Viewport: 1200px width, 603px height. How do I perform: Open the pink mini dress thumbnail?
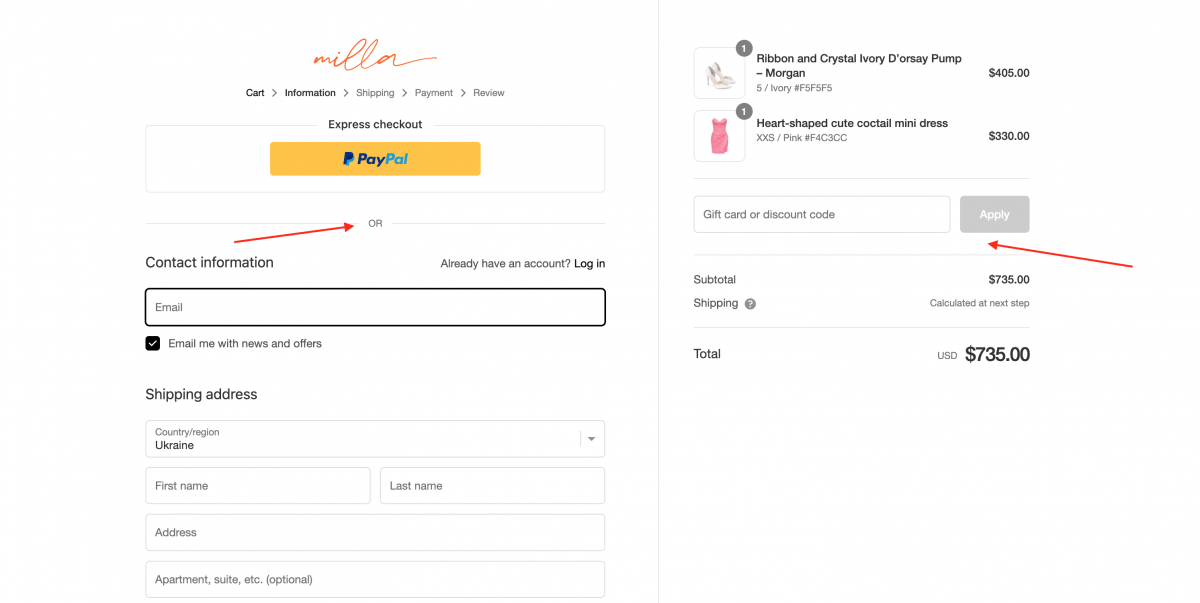(x=719, y=136)
